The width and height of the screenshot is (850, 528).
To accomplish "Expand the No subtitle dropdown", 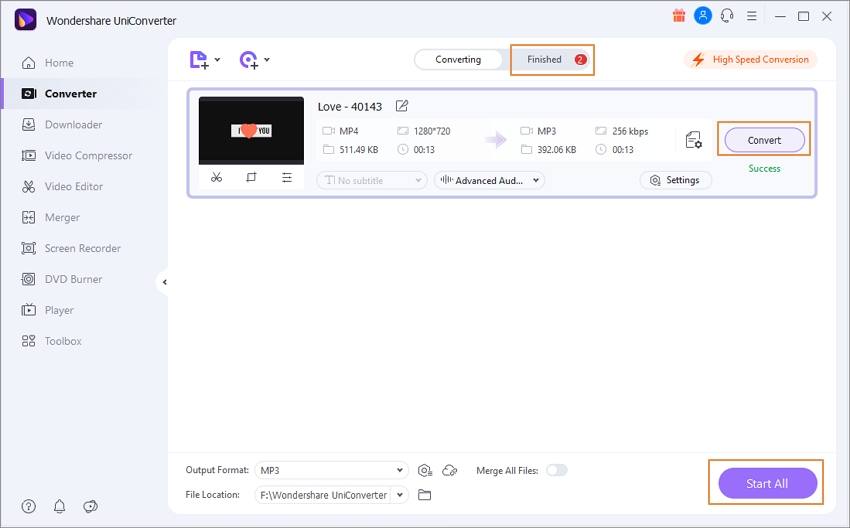I will coord(372,181).
